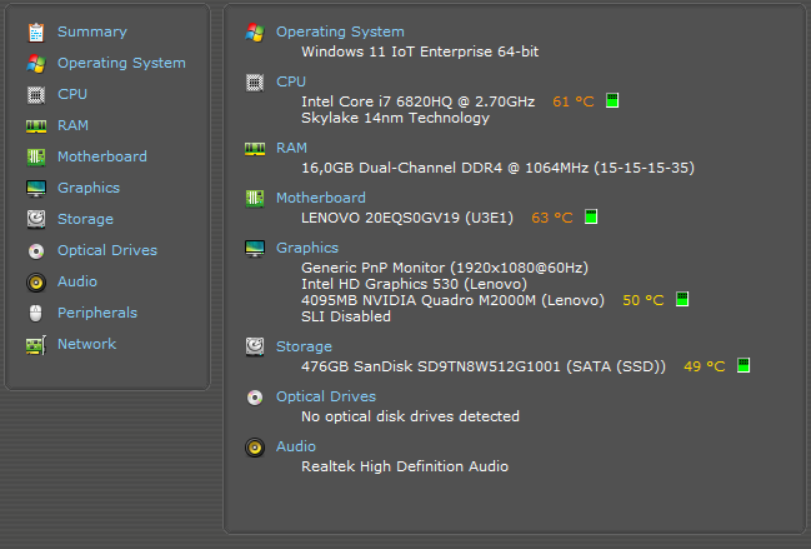Go to Graphics section in sidebar

coord(88,188)
